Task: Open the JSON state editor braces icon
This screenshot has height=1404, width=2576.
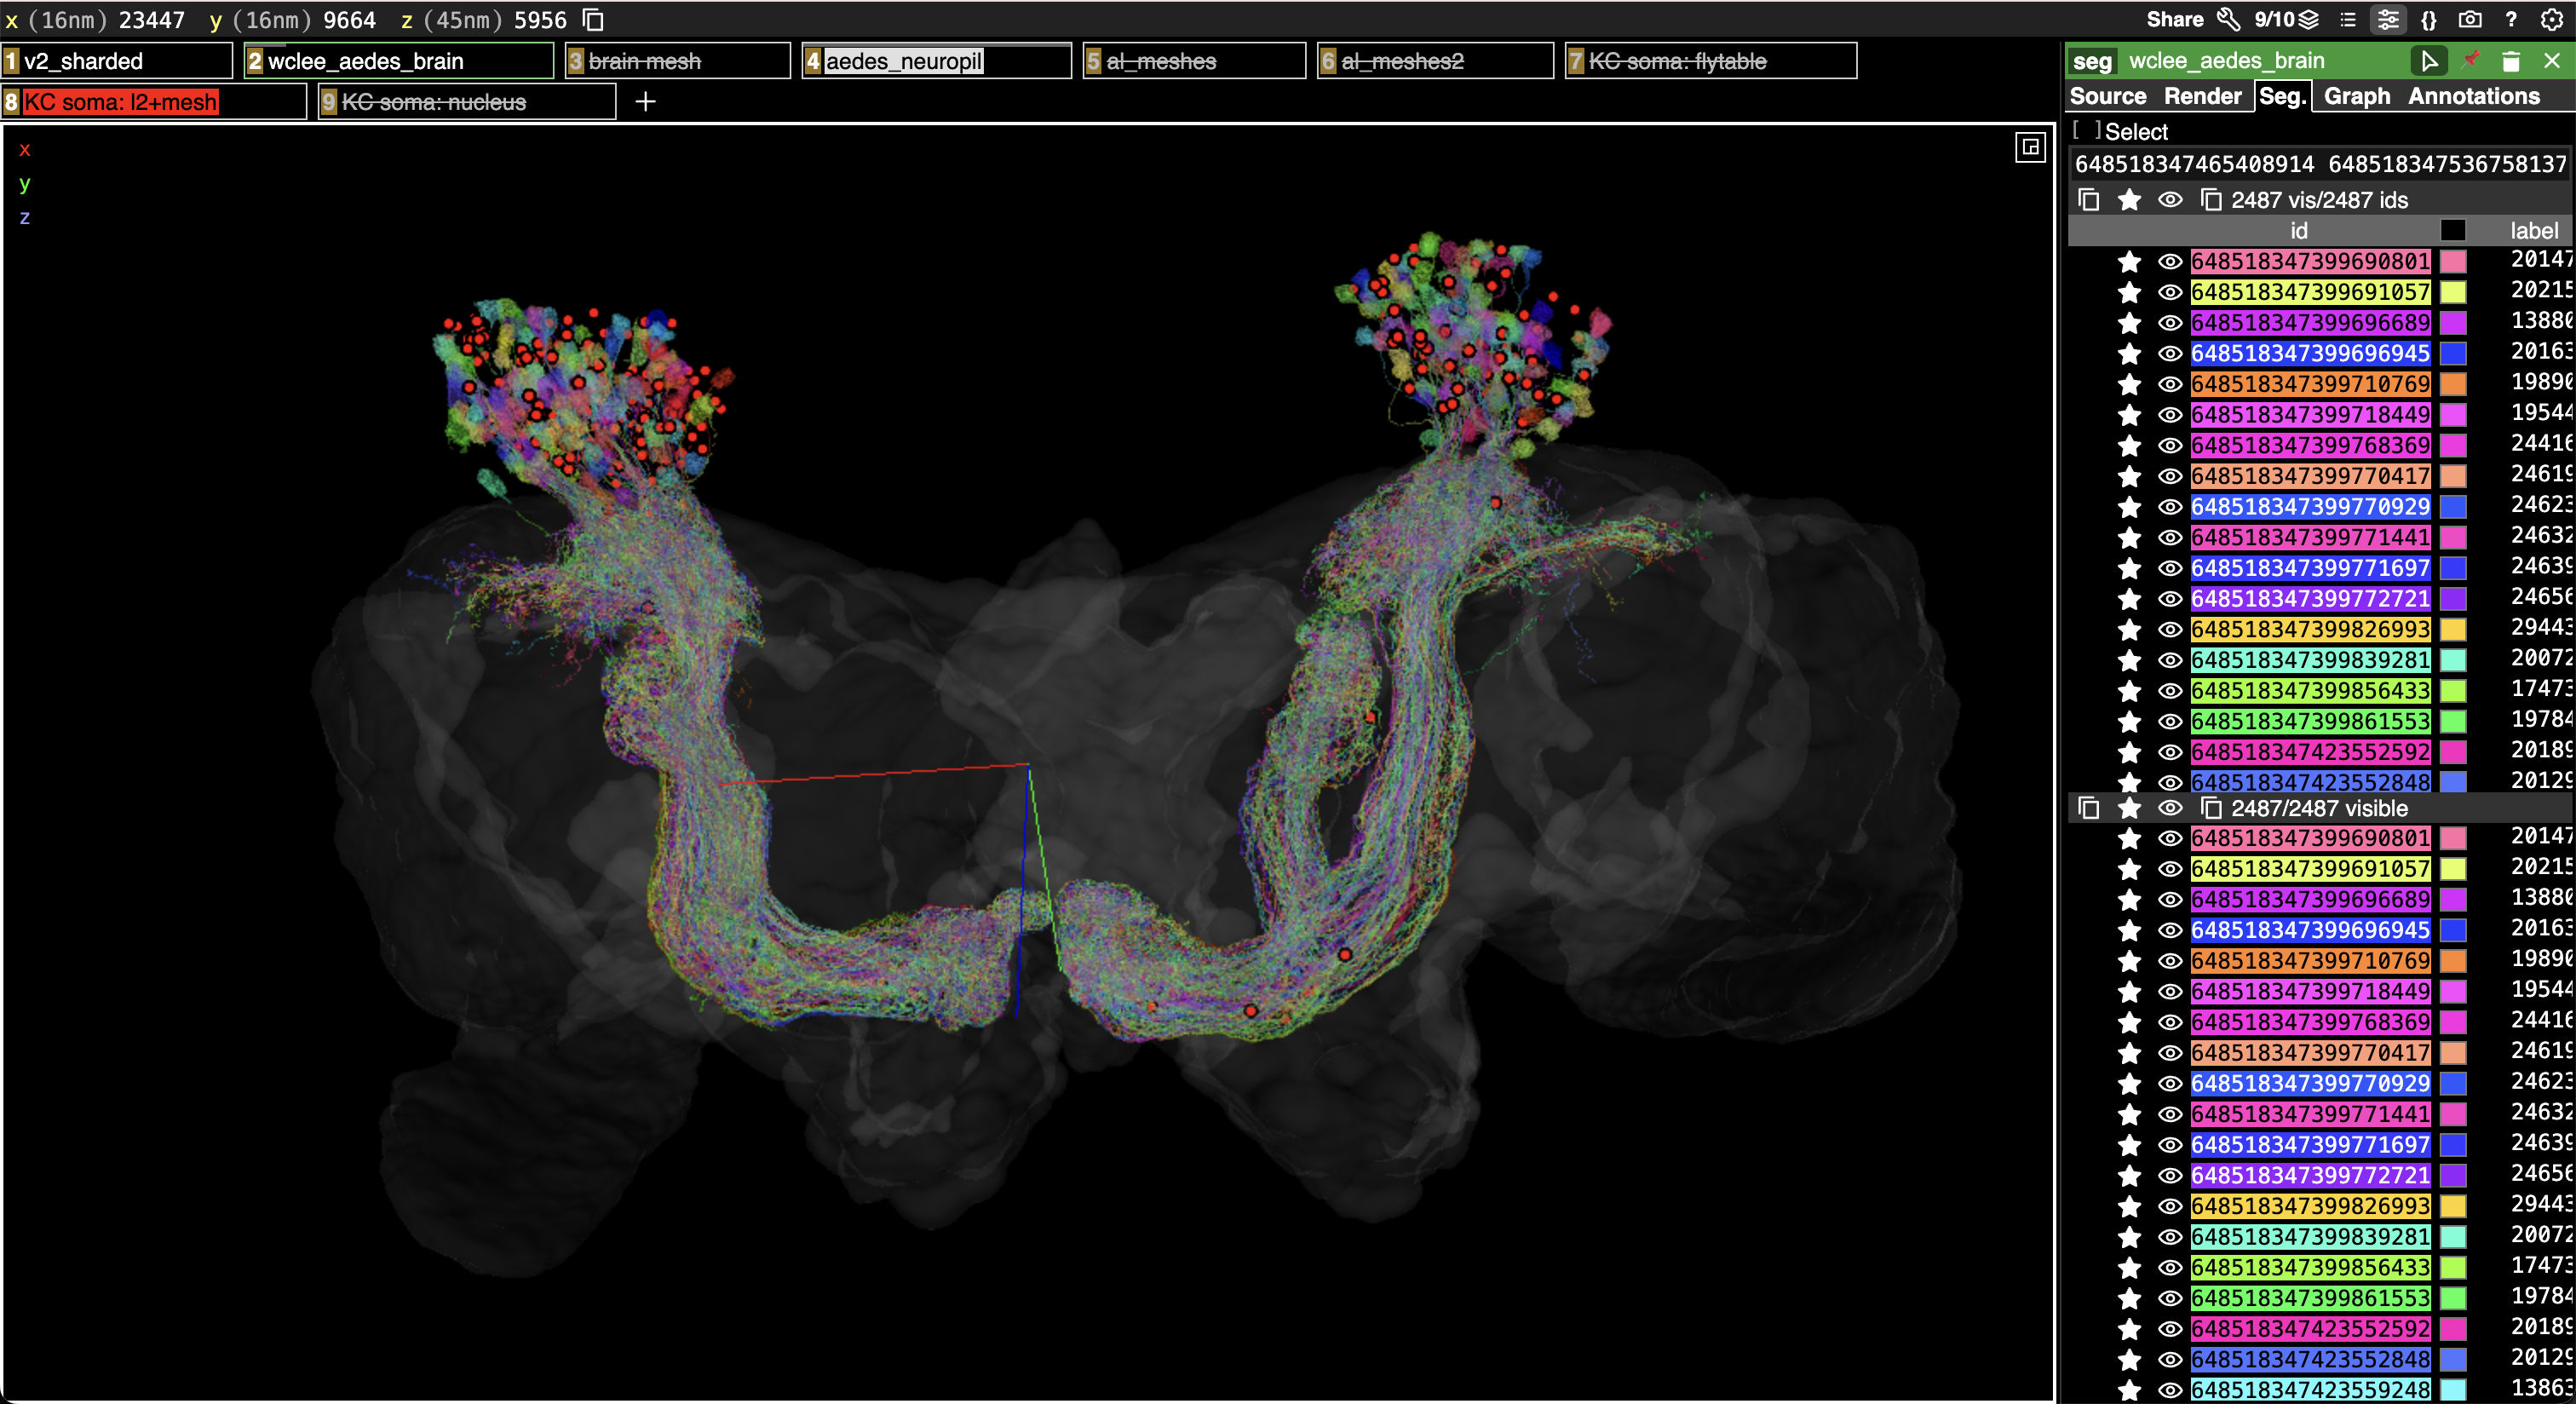Action: (2429, 19)
